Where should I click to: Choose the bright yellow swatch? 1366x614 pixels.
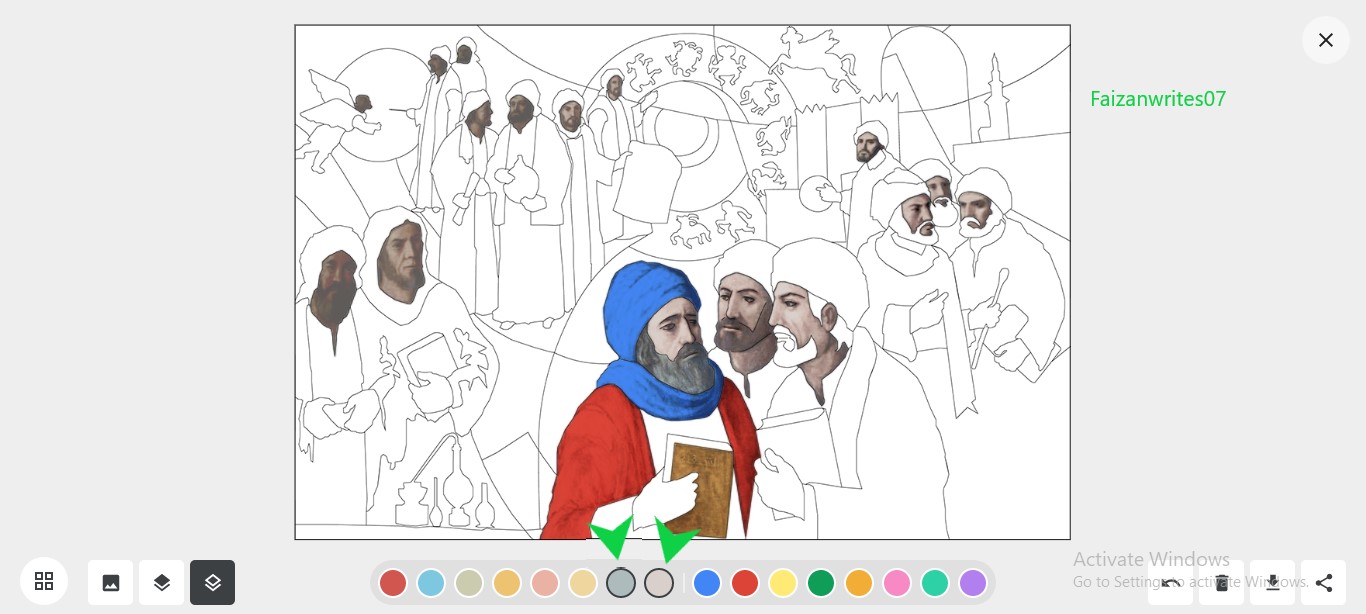(783, 583)
